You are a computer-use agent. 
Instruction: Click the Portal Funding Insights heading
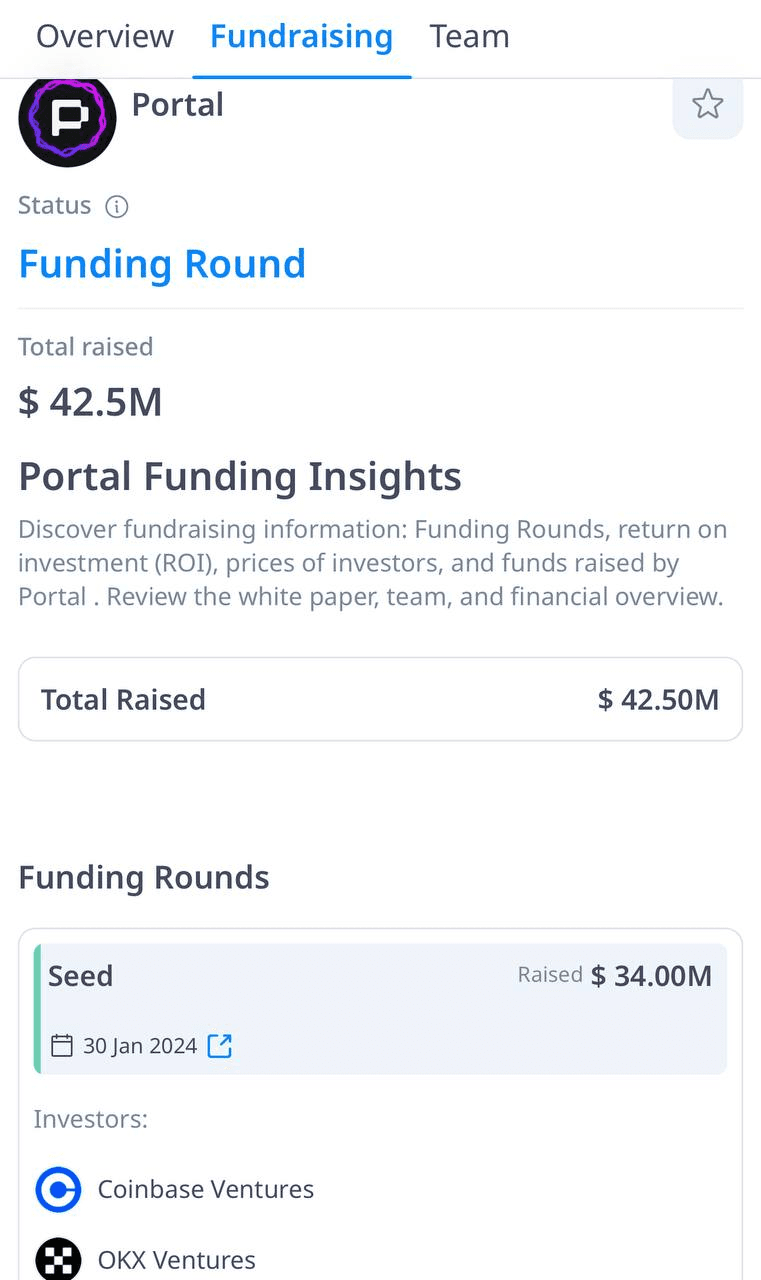pos(240,476)
